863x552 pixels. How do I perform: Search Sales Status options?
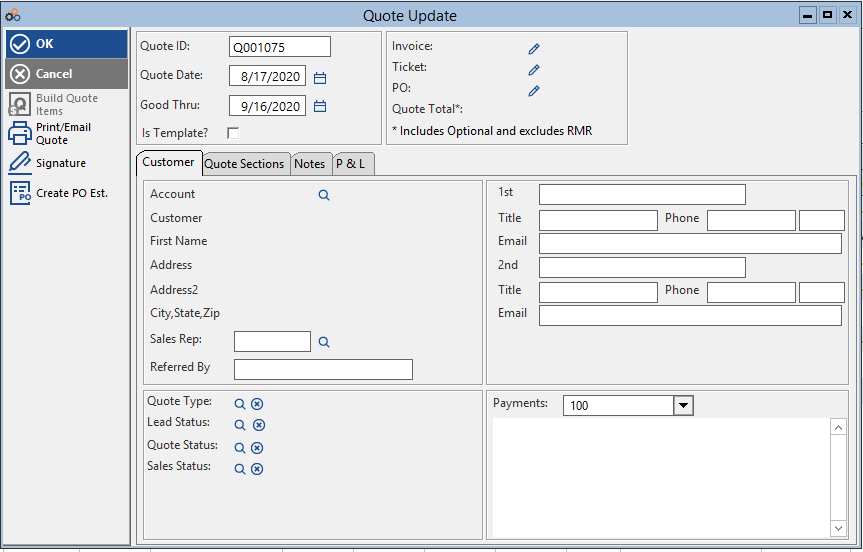click(x=240, y=469)
